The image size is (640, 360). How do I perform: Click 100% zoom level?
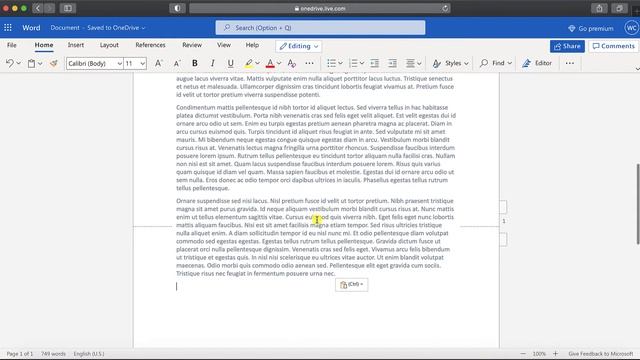pyautogui.click(x=539, y=354)
